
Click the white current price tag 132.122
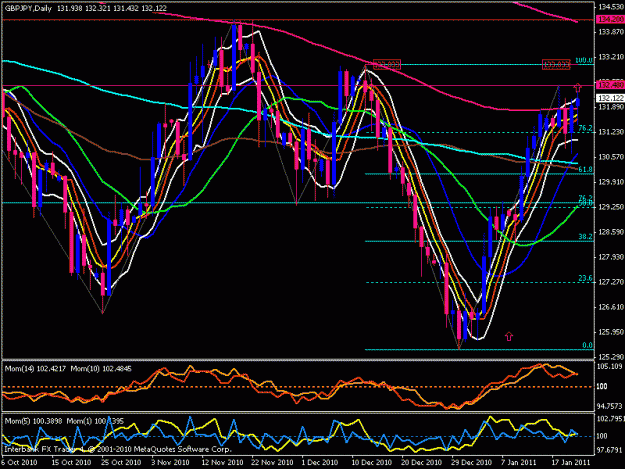pos(610,98)
